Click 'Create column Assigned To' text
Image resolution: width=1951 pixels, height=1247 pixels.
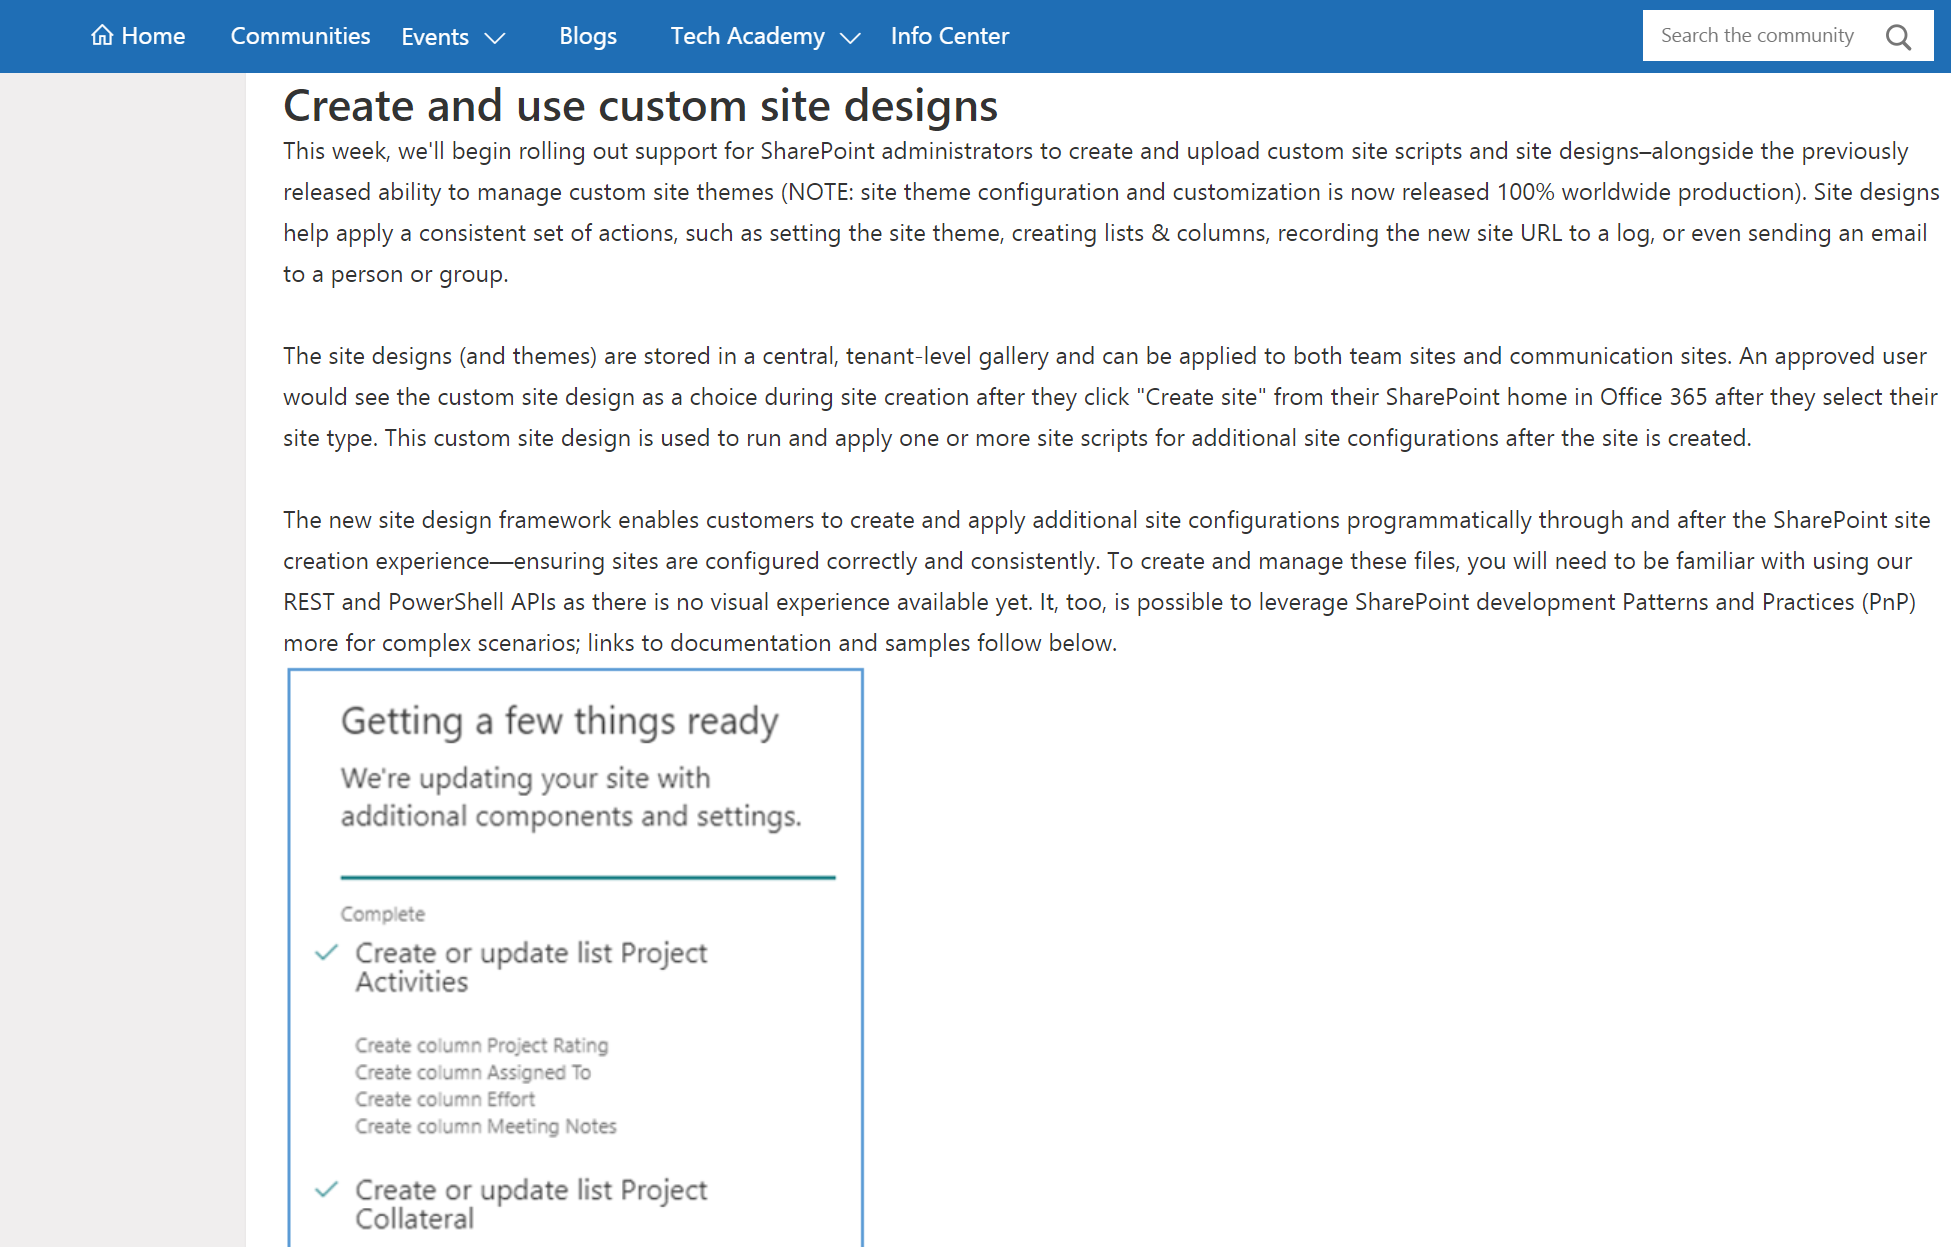(x=473, y=1072)
